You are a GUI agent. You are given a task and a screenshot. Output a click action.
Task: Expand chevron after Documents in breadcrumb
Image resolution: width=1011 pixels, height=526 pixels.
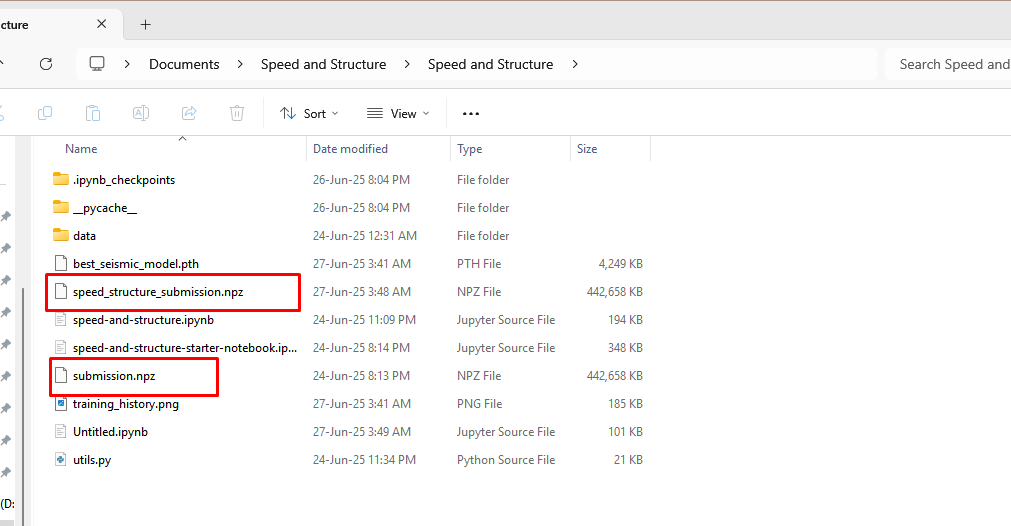[240, 64]
